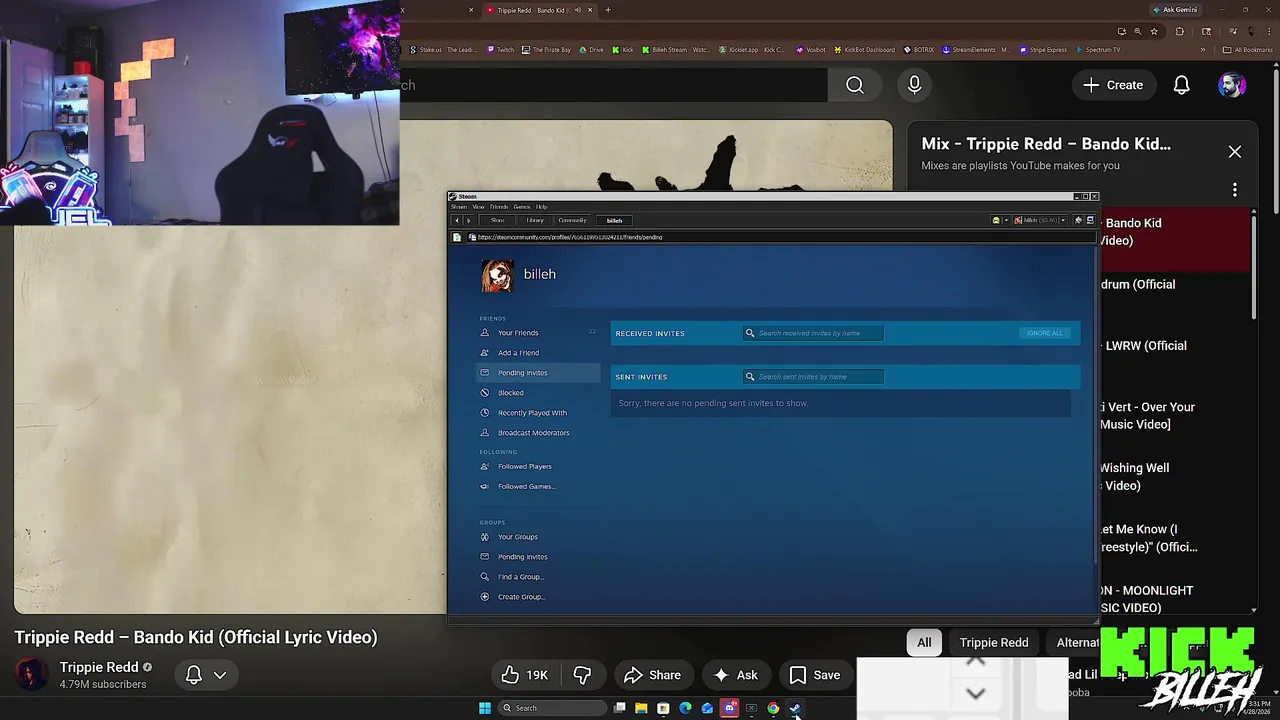Click the Steam icon in the taskbar
This screenshot has width=1280, height=720.
(x=795, y=708)
